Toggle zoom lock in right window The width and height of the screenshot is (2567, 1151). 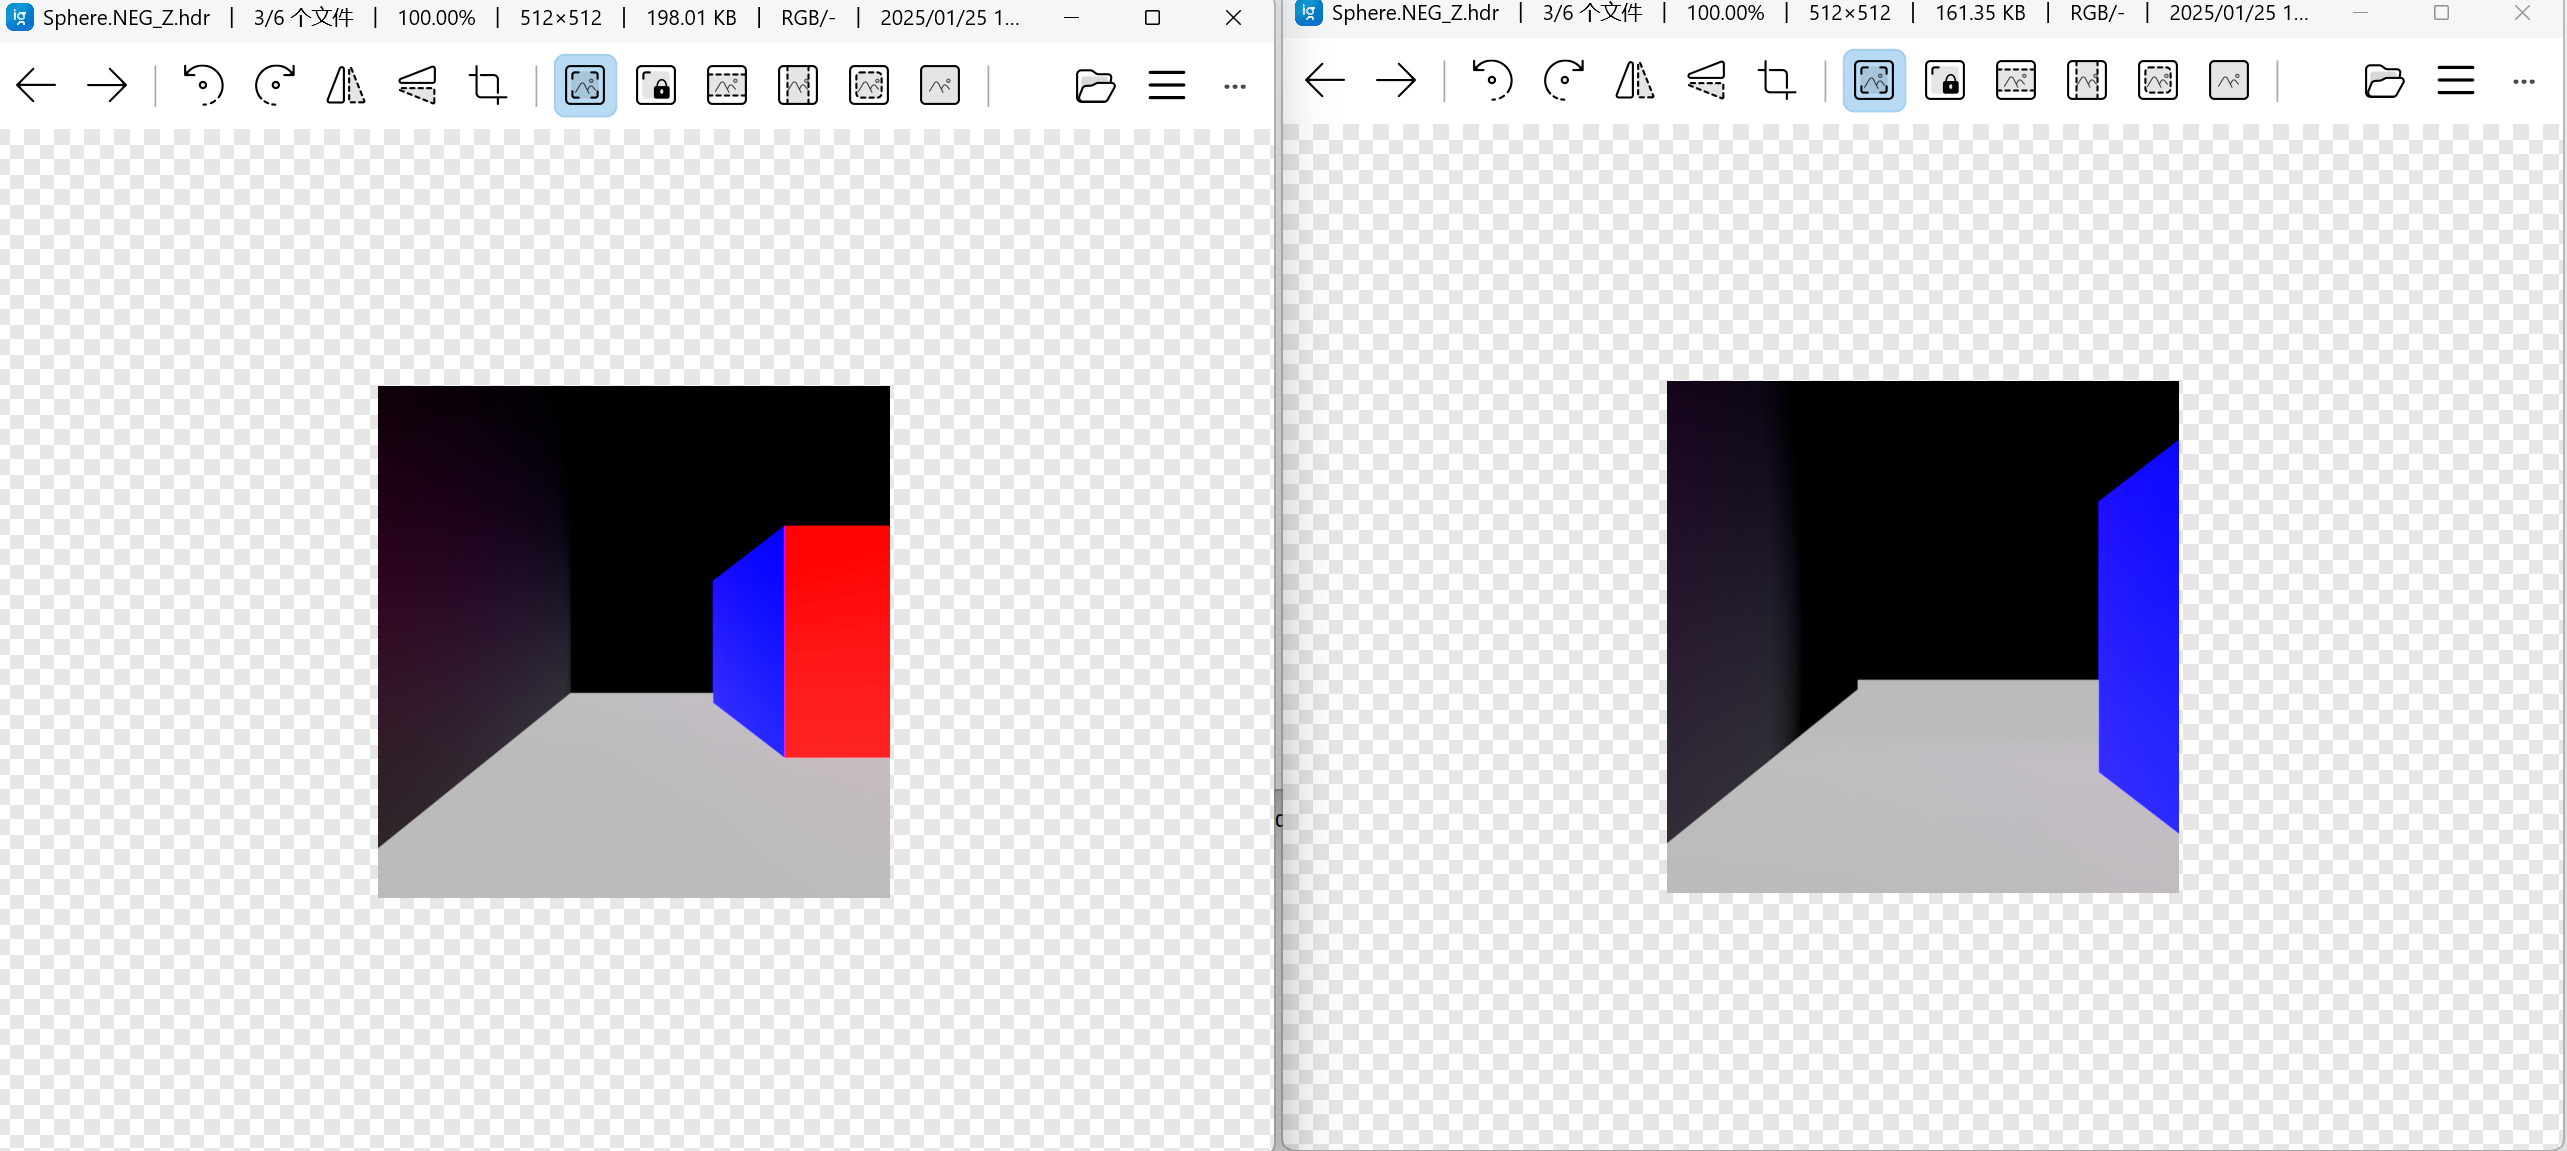pos(1945,80)
